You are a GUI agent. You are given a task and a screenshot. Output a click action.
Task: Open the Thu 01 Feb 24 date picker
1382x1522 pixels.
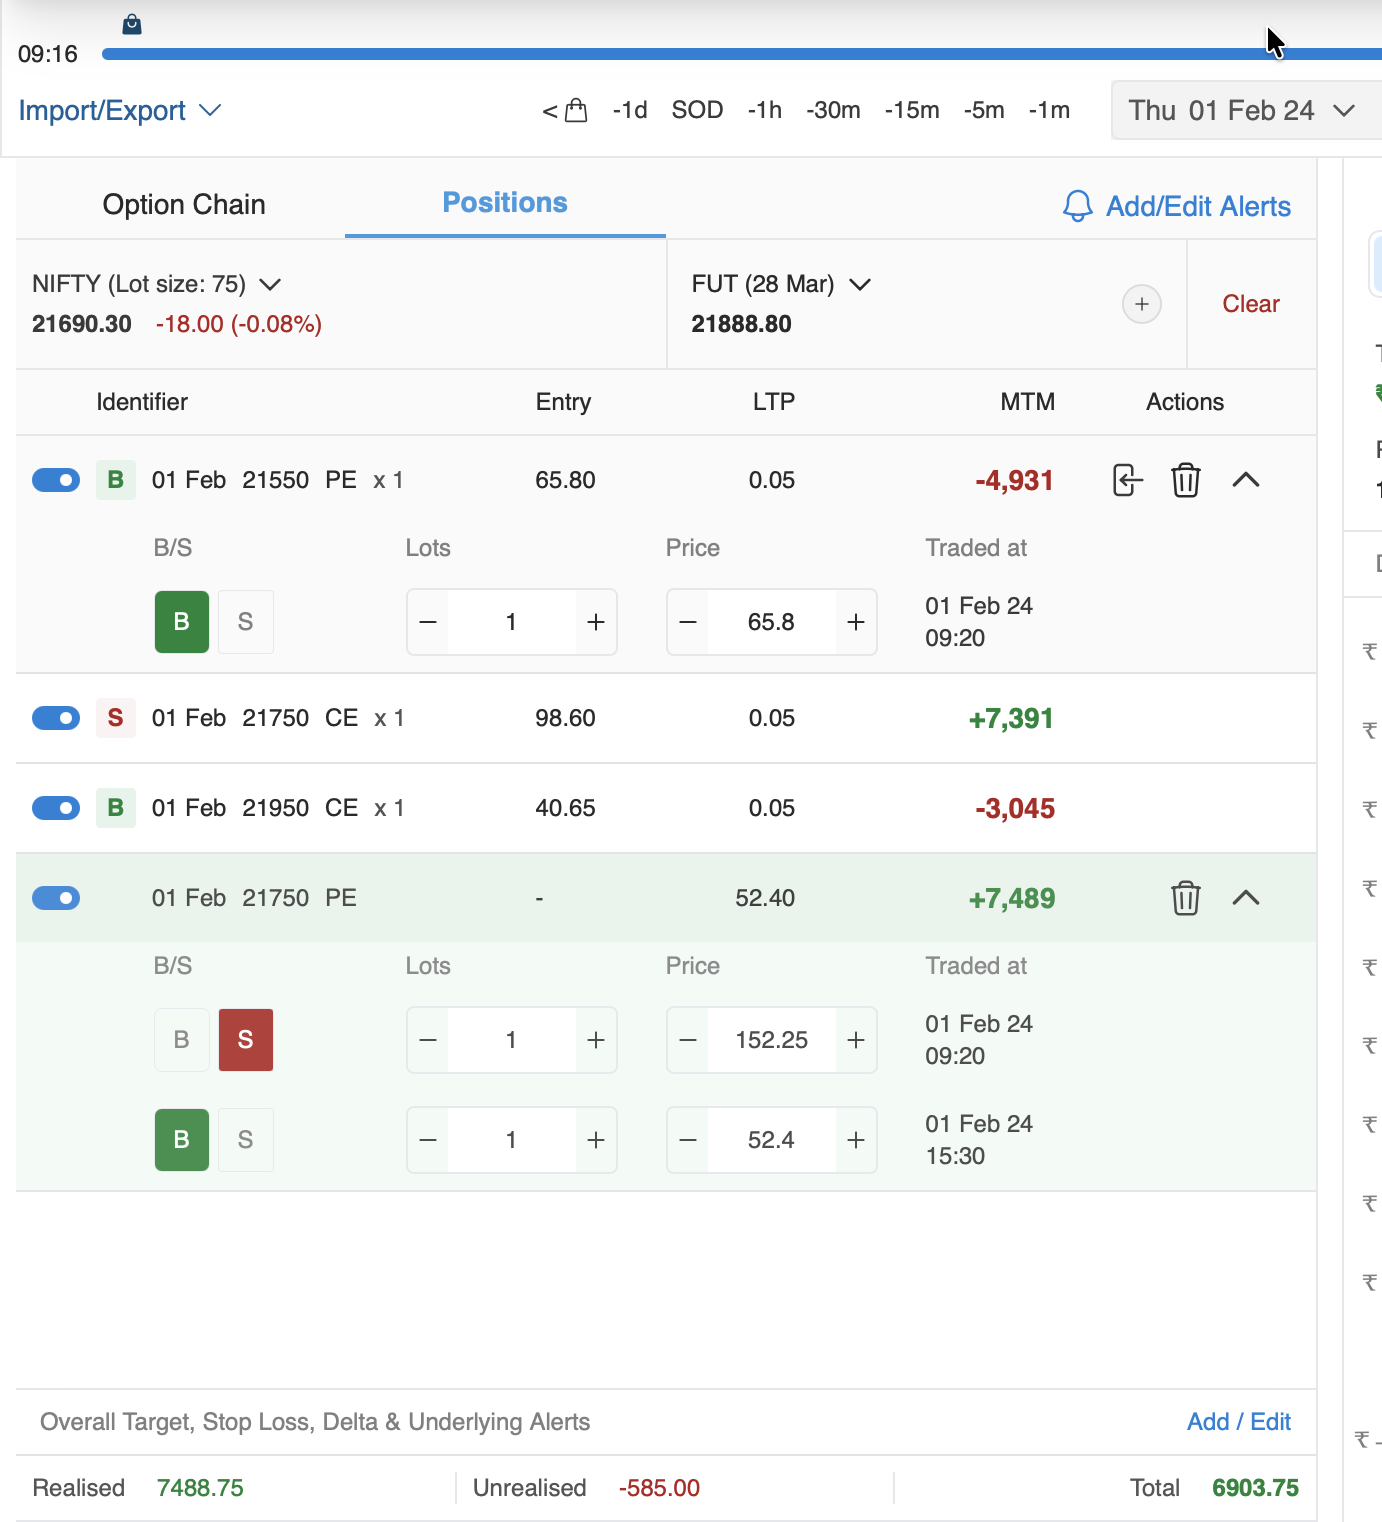[x=1240, y=110]
